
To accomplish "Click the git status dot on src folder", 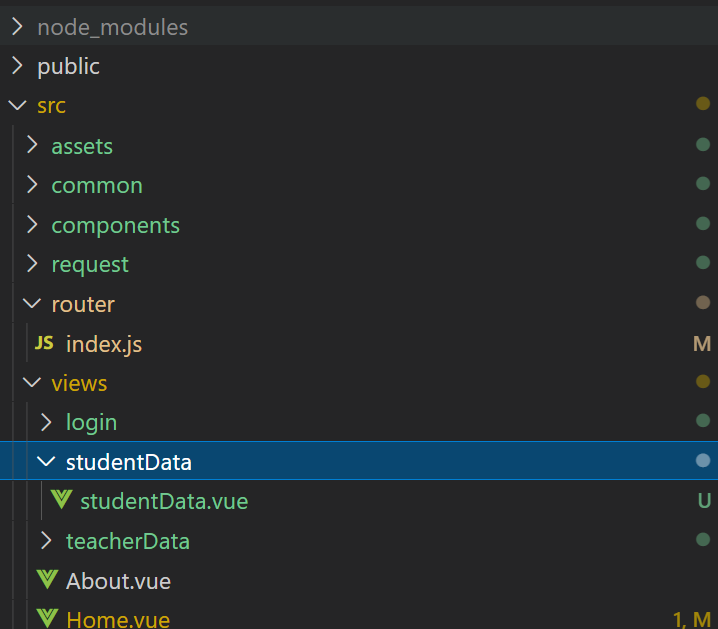I will coord(703,103).
